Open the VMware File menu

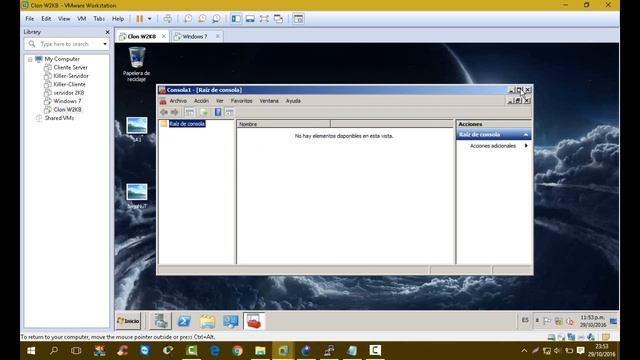point(30,19)
